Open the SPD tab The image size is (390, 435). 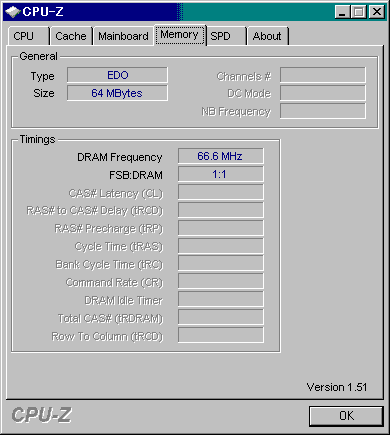coord(226,36)
